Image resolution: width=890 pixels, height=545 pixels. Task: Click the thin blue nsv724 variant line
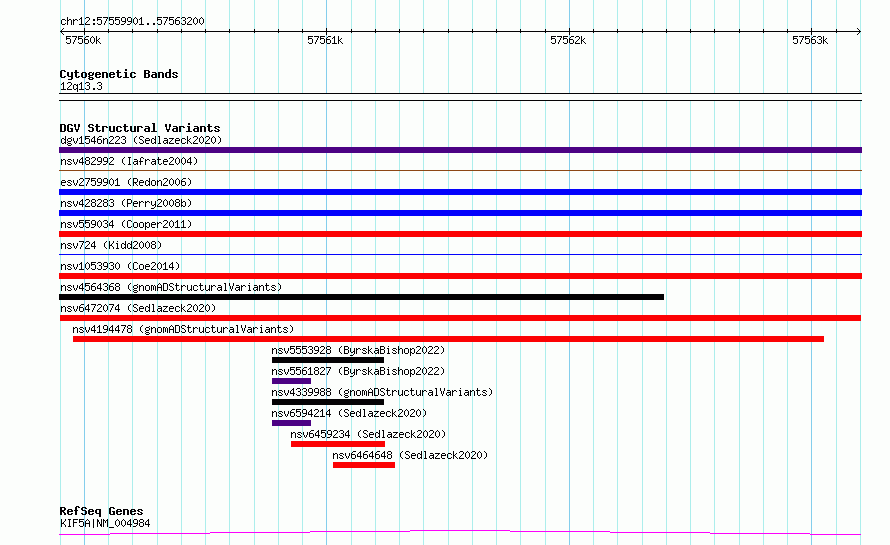[x=460, y=254]
